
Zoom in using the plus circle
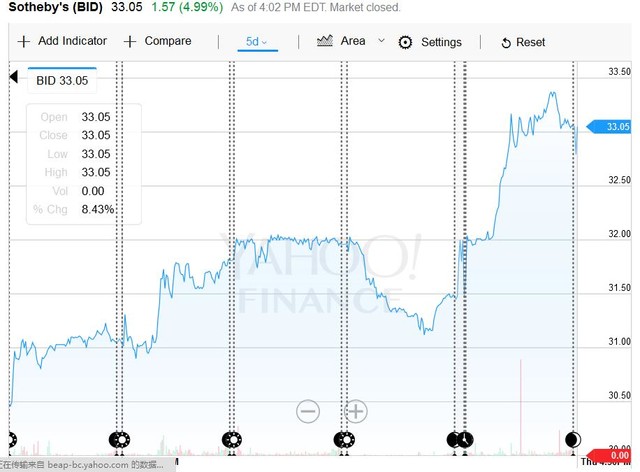point(356,410)
